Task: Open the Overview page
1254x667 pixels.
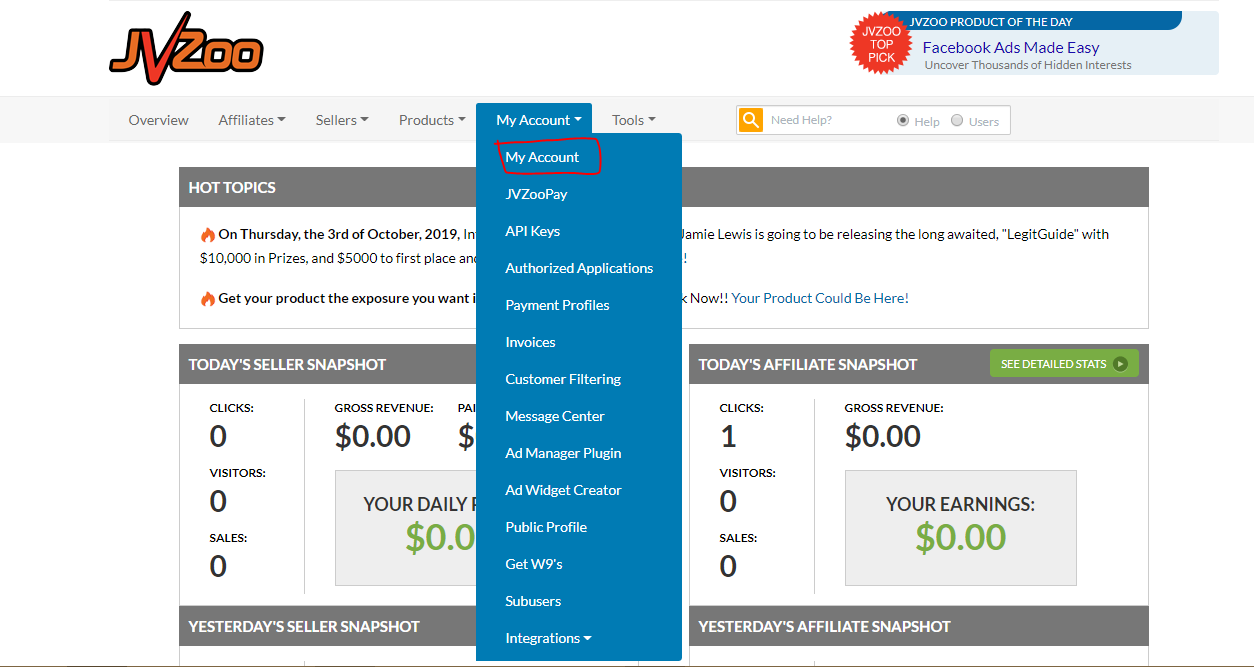Action: point(158,120)
